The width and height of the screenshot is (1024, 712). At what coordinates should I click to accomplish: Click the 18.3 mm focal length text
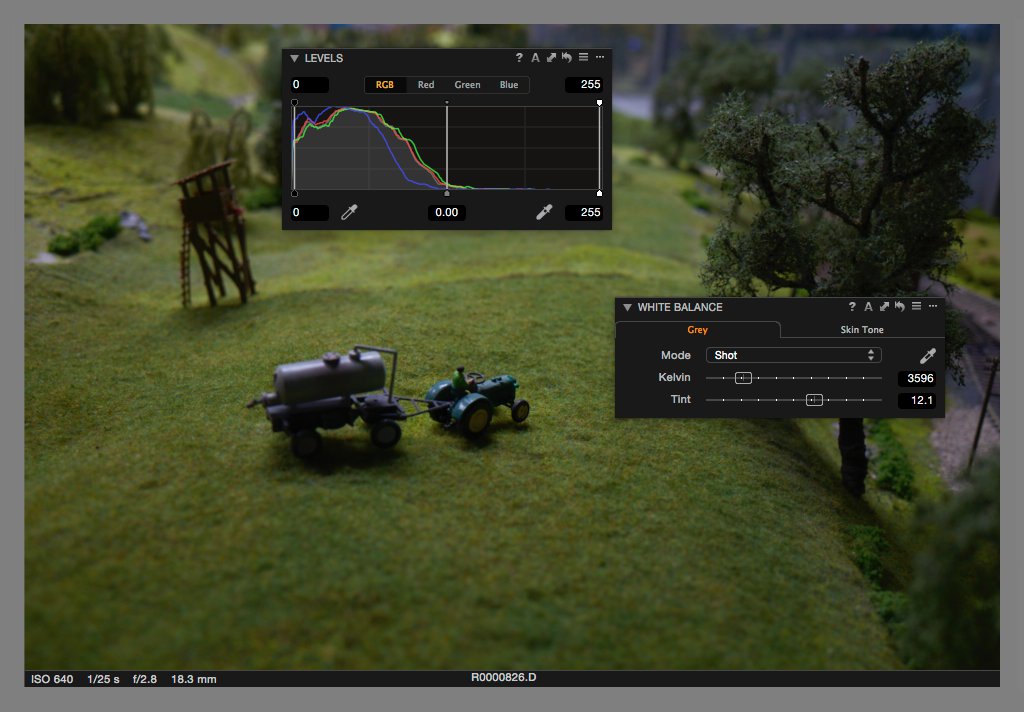click(194, 679)
